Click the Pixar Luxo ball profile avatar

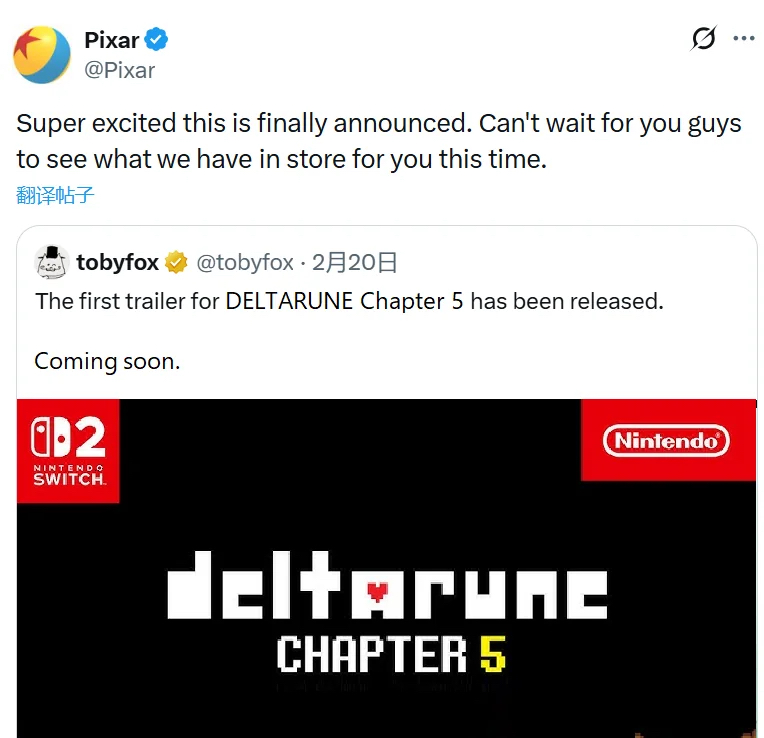click(42, 54)
